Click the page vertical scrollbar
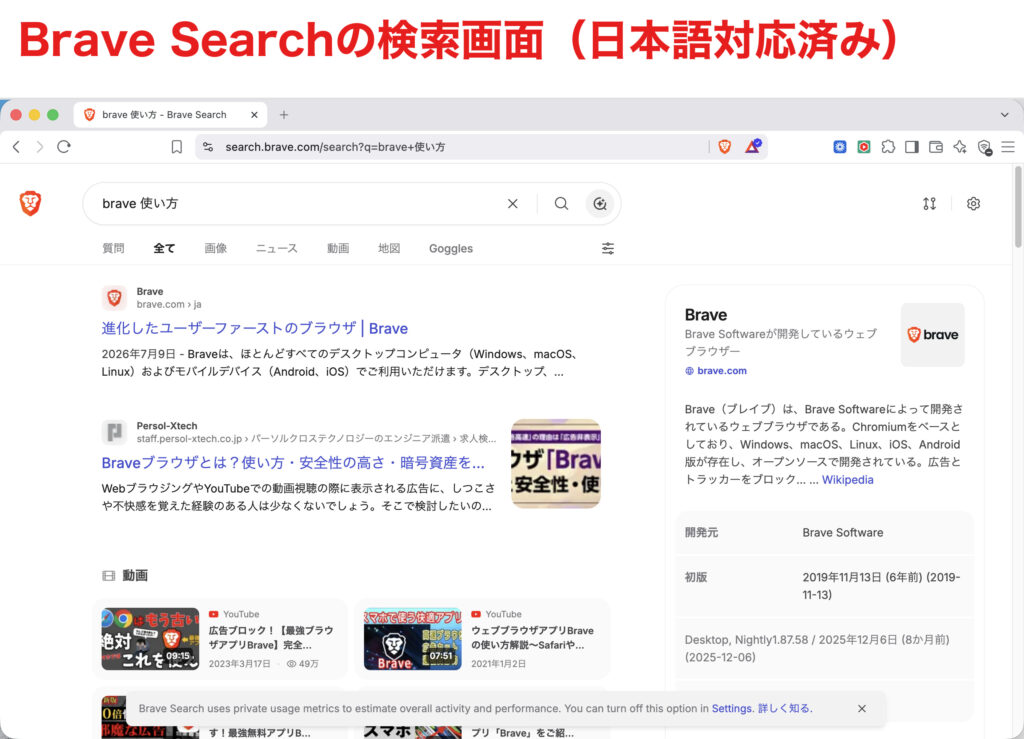This screenshot has height=739, width=1024. [x=1017, y=207]
